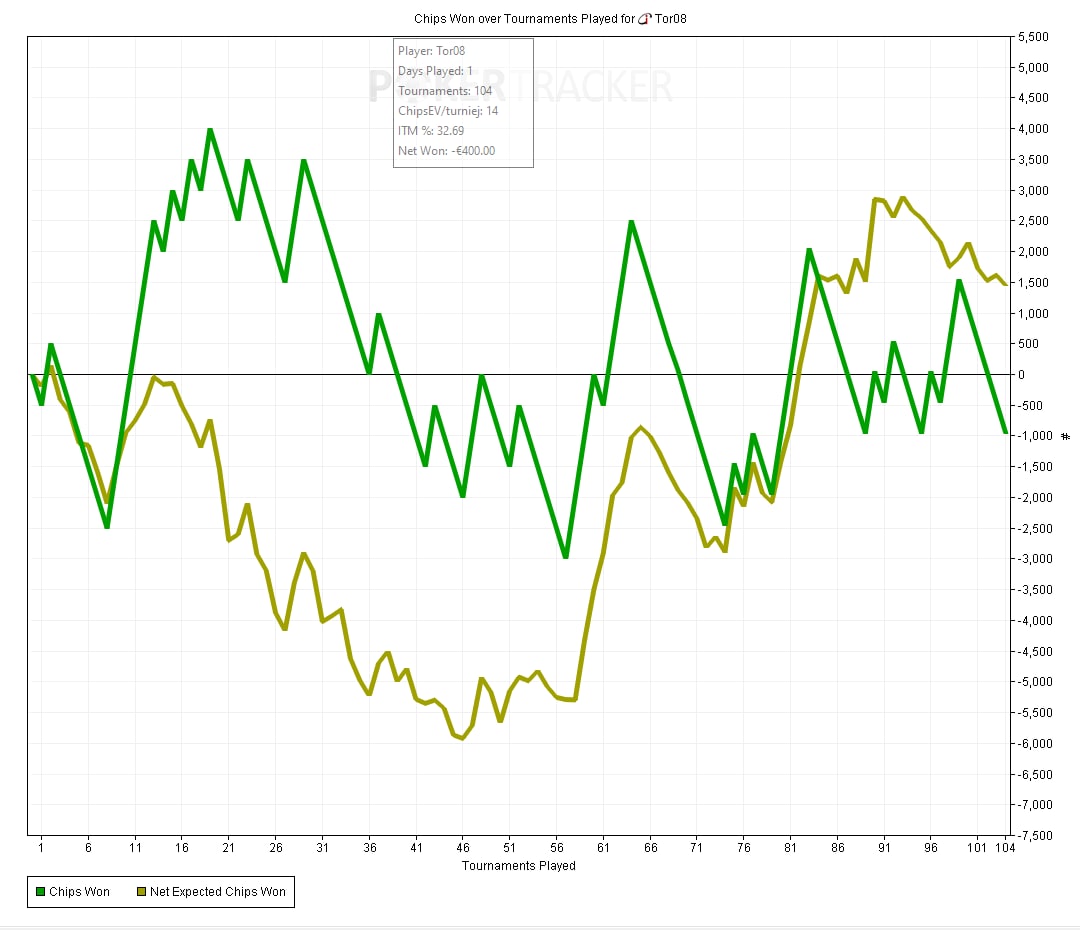This screenshot has width=1080, height=930.
Task: Select the Net Expected Chips Won legend label
Action: (217, 891)
